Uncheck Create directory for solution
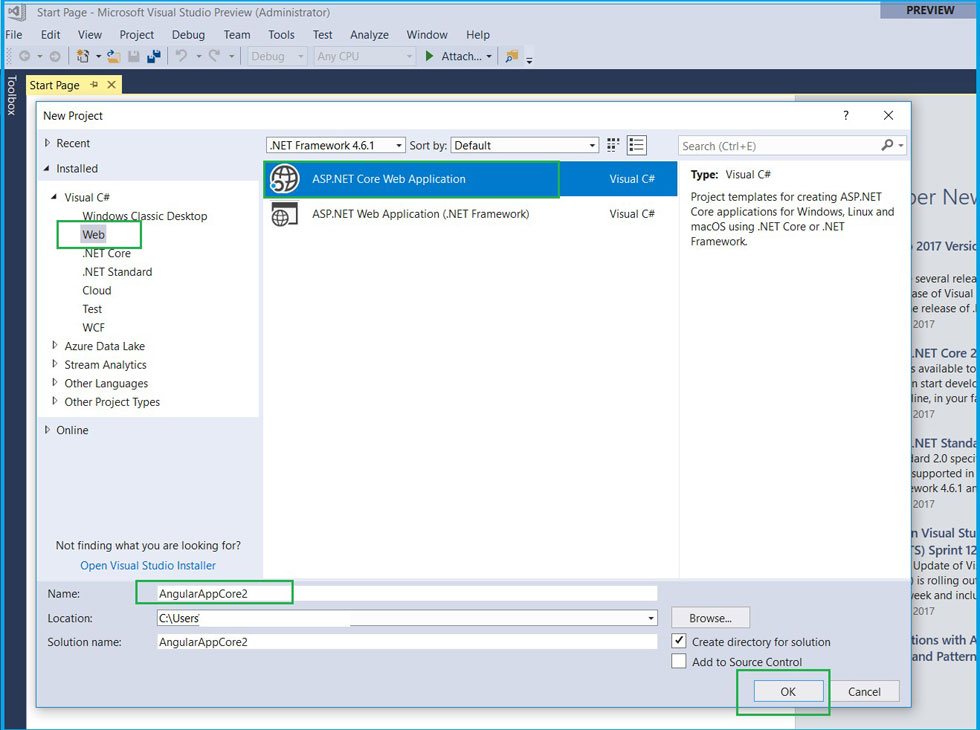Image resolution: width=980 pixels, height=730 pixels. 679,642
